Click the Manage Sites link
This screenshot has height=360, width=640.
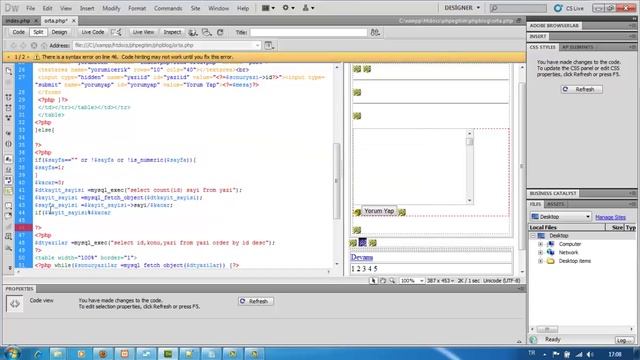[x=610, y=217]
